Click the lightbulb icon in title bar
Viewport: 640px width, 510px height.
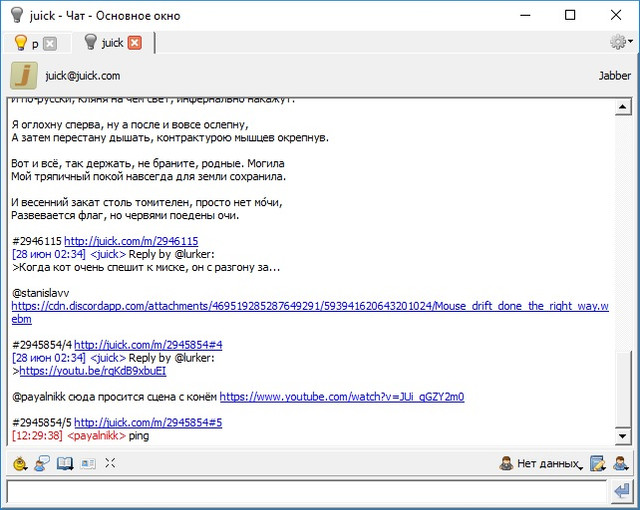point(17,15)
